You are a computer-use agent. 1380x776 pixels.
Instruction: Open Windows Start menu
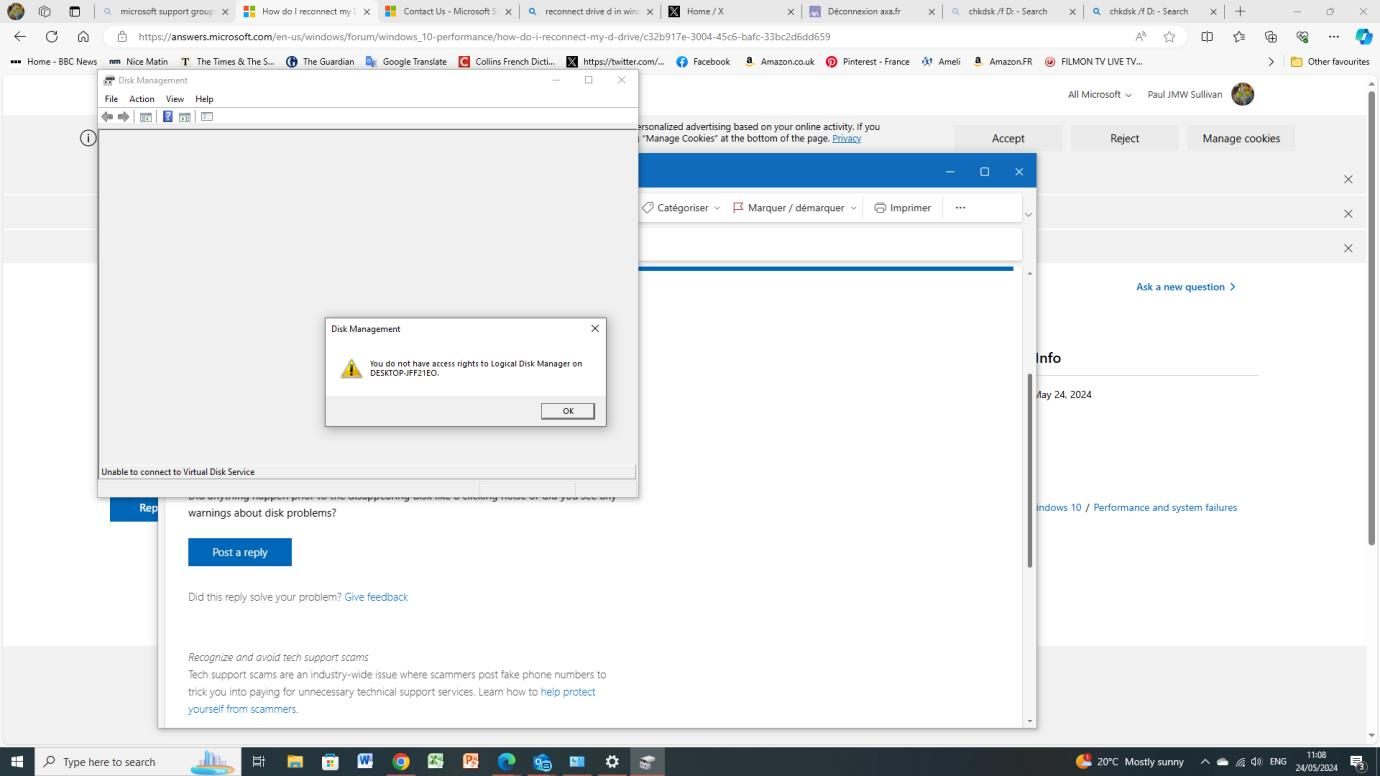point(17,762)
